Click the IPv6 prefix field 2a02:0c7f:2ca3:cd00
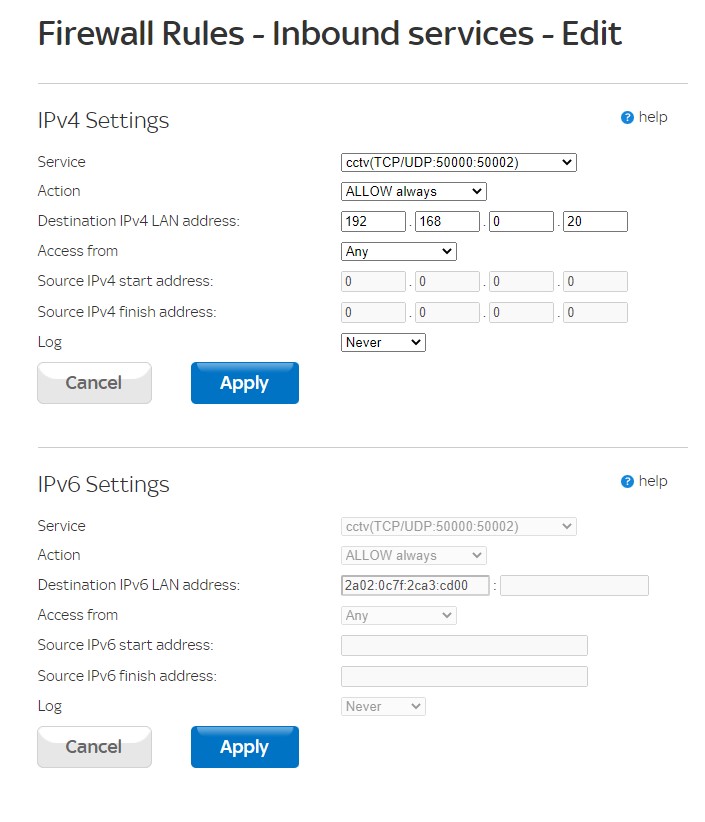 coord(415,586)
